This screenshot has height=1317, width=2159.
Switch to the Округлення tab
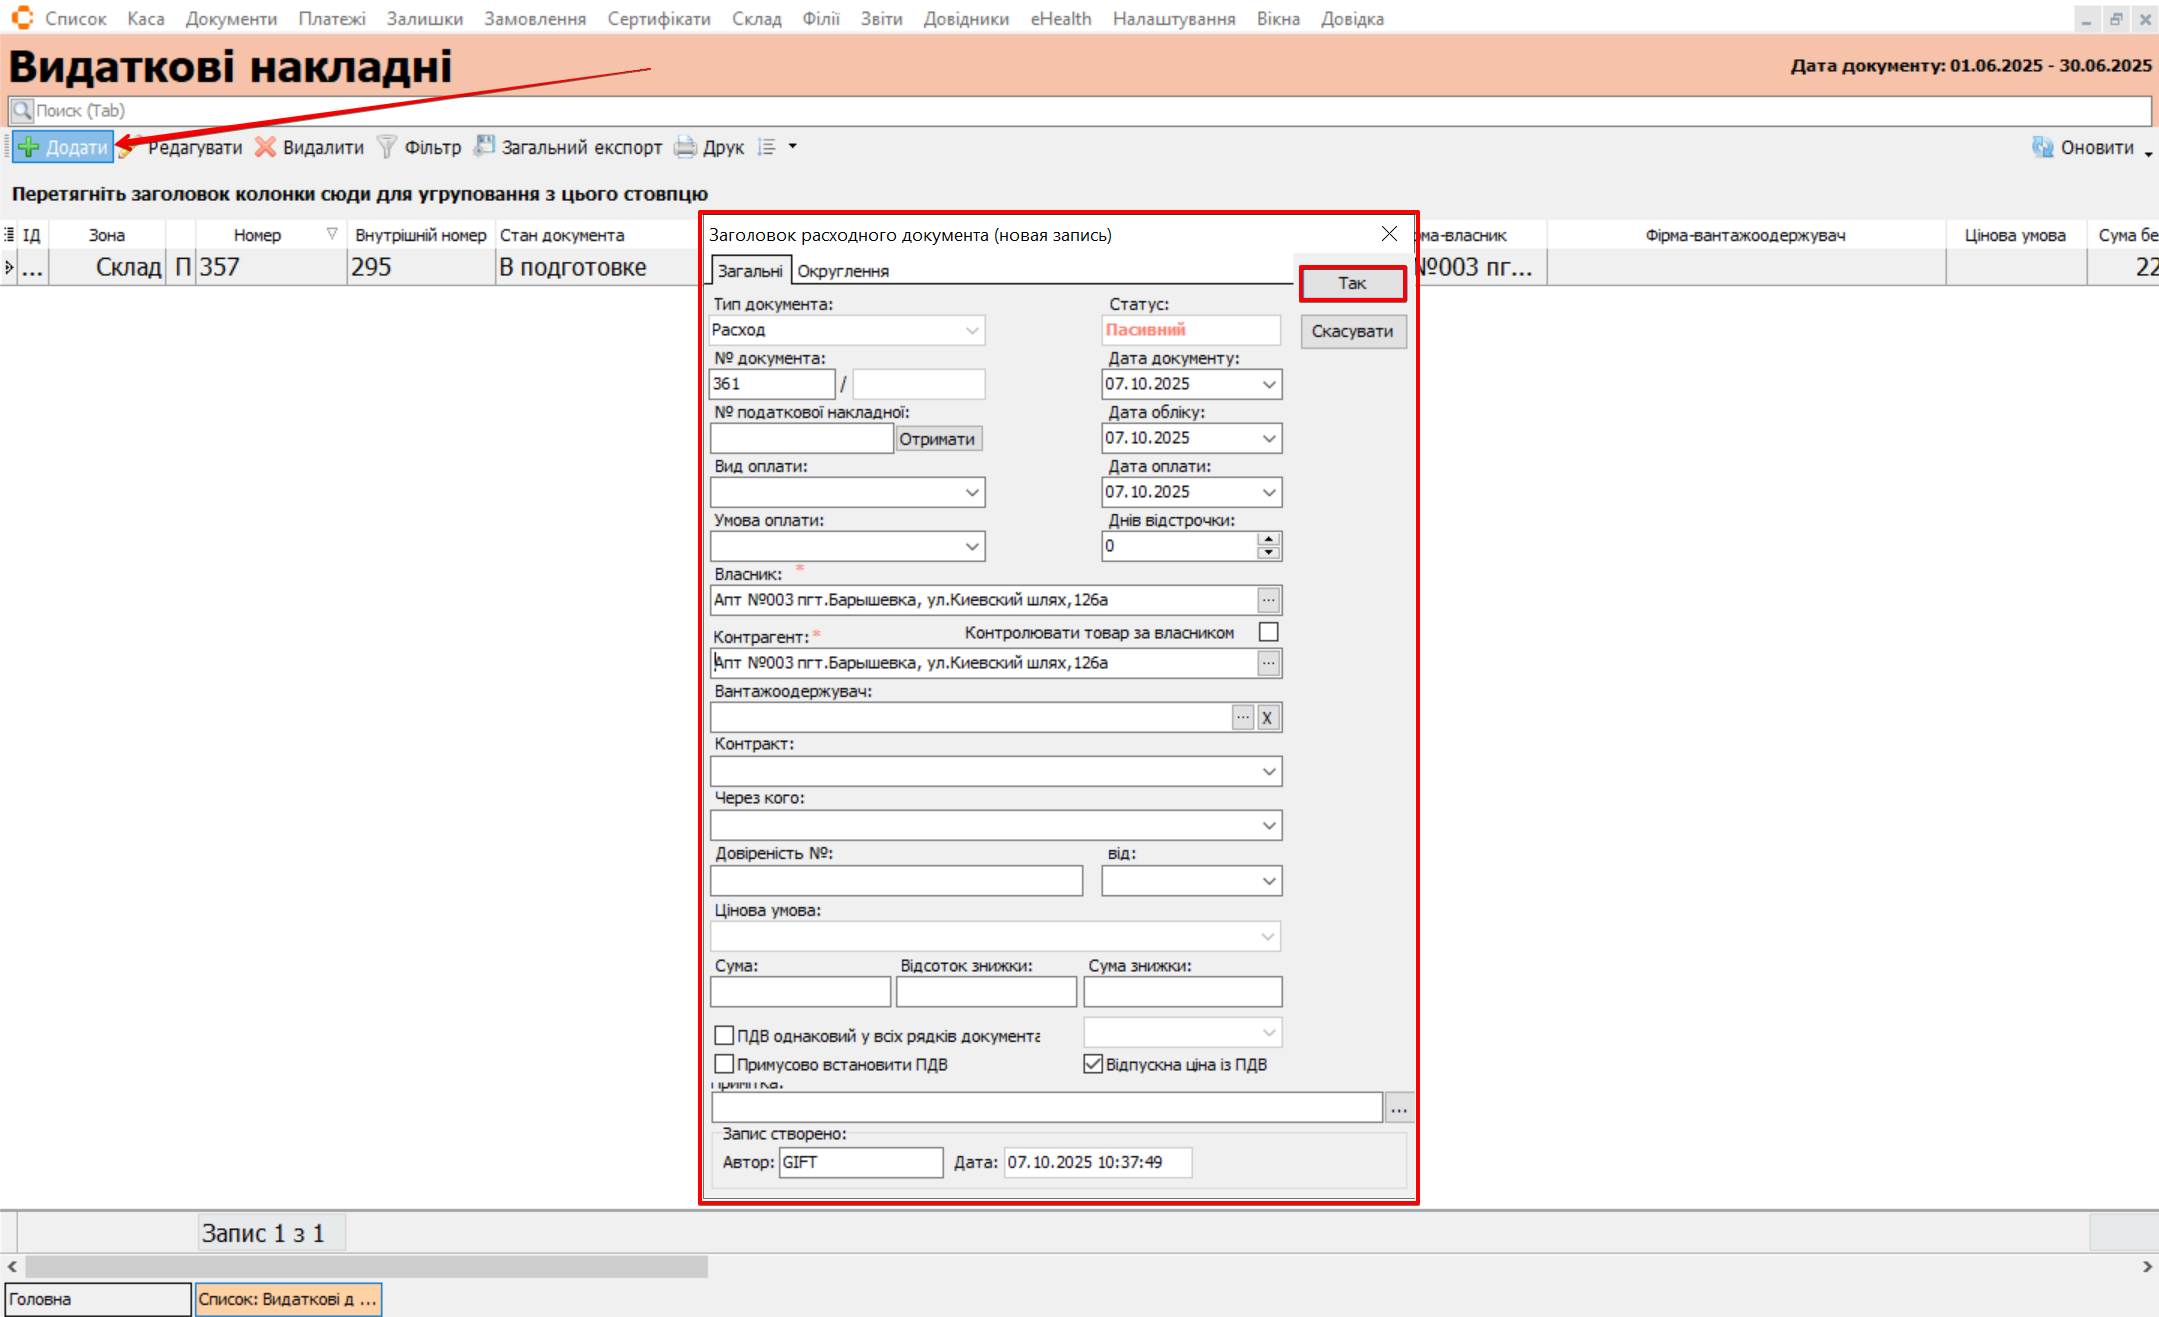[842, 271]
